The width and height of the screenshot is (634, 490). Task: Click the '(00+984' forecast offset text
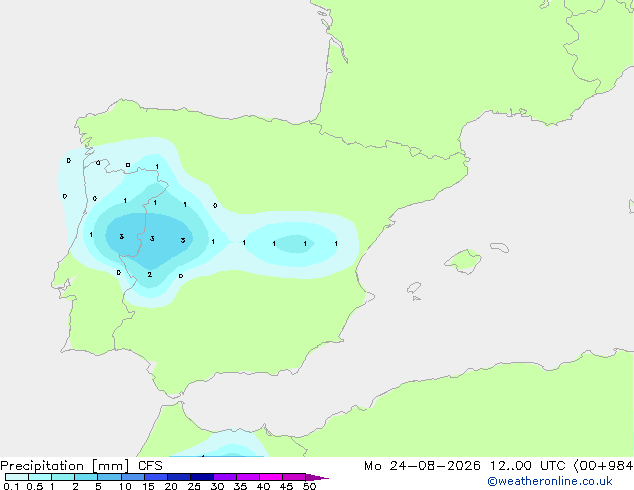point(603,466)
